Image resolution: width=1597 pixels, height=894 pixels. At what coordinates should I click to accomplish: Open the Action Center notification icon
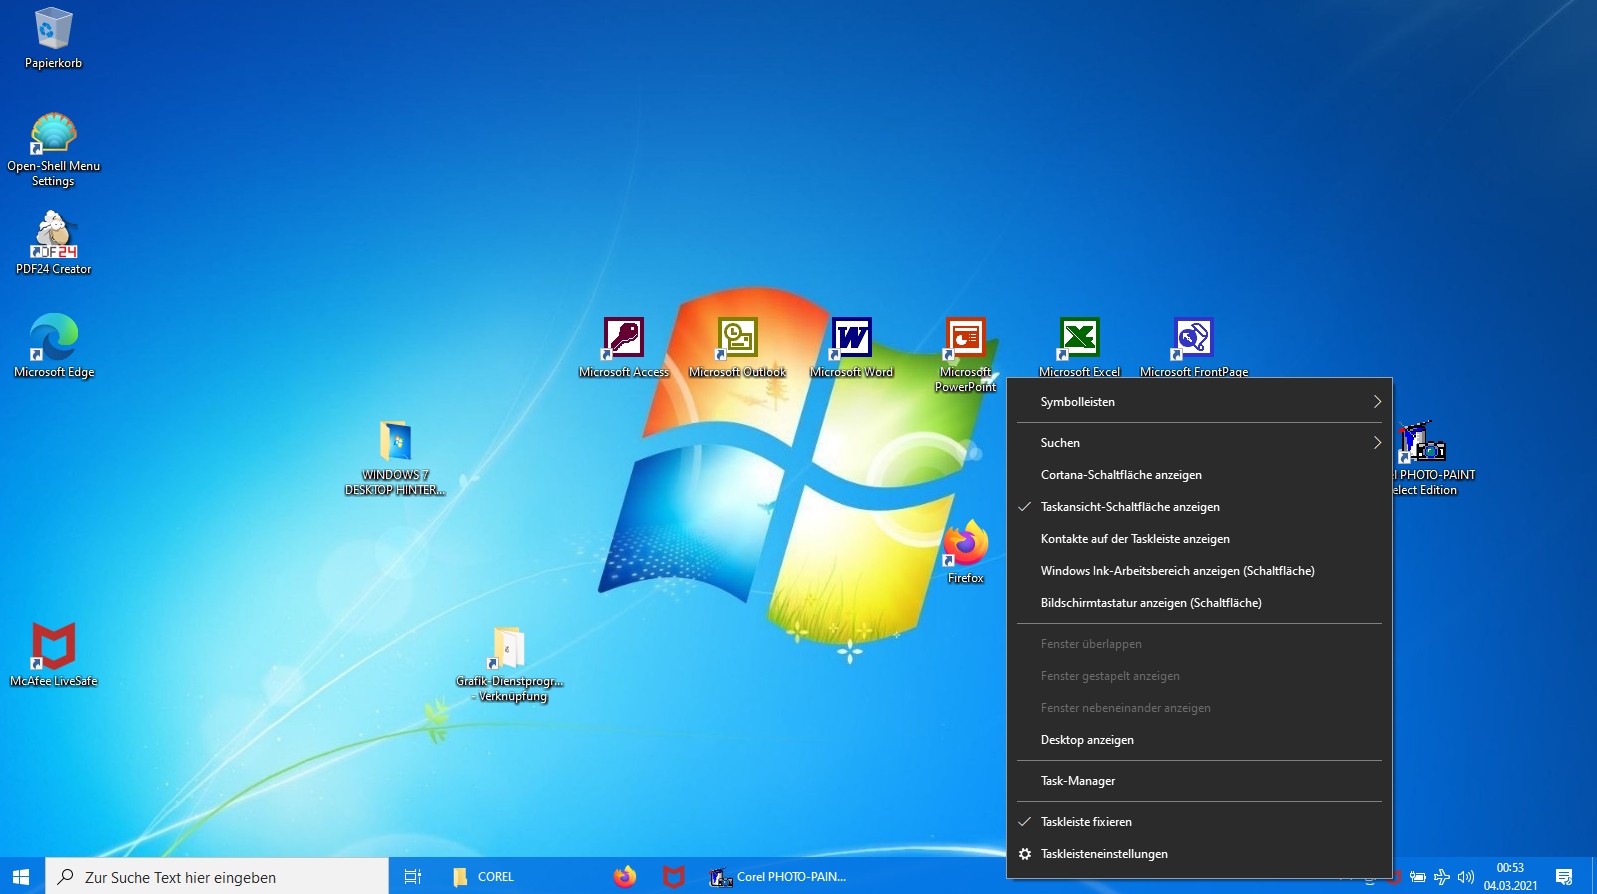(x=1564, y=877)
